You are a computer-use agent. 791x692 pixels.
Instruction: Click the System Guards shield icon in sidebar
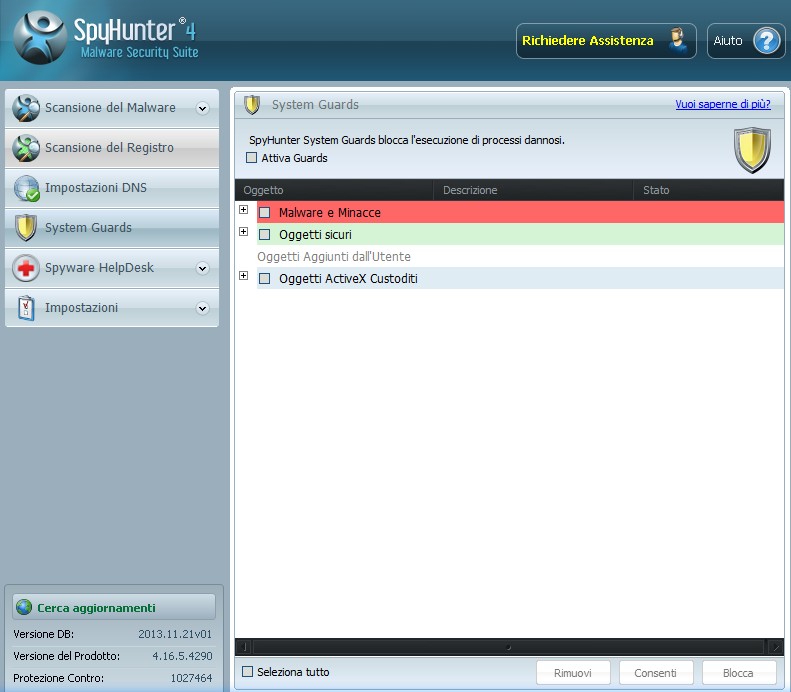point(26,228)
